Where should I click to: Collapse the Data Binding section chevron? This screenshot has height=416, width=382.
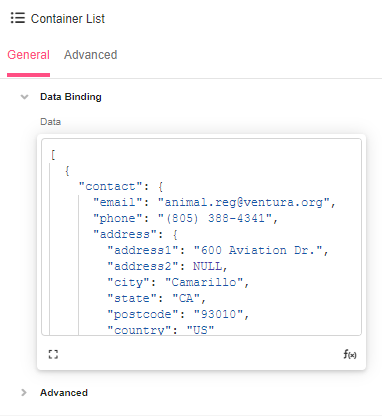click(x=24, y=97)
